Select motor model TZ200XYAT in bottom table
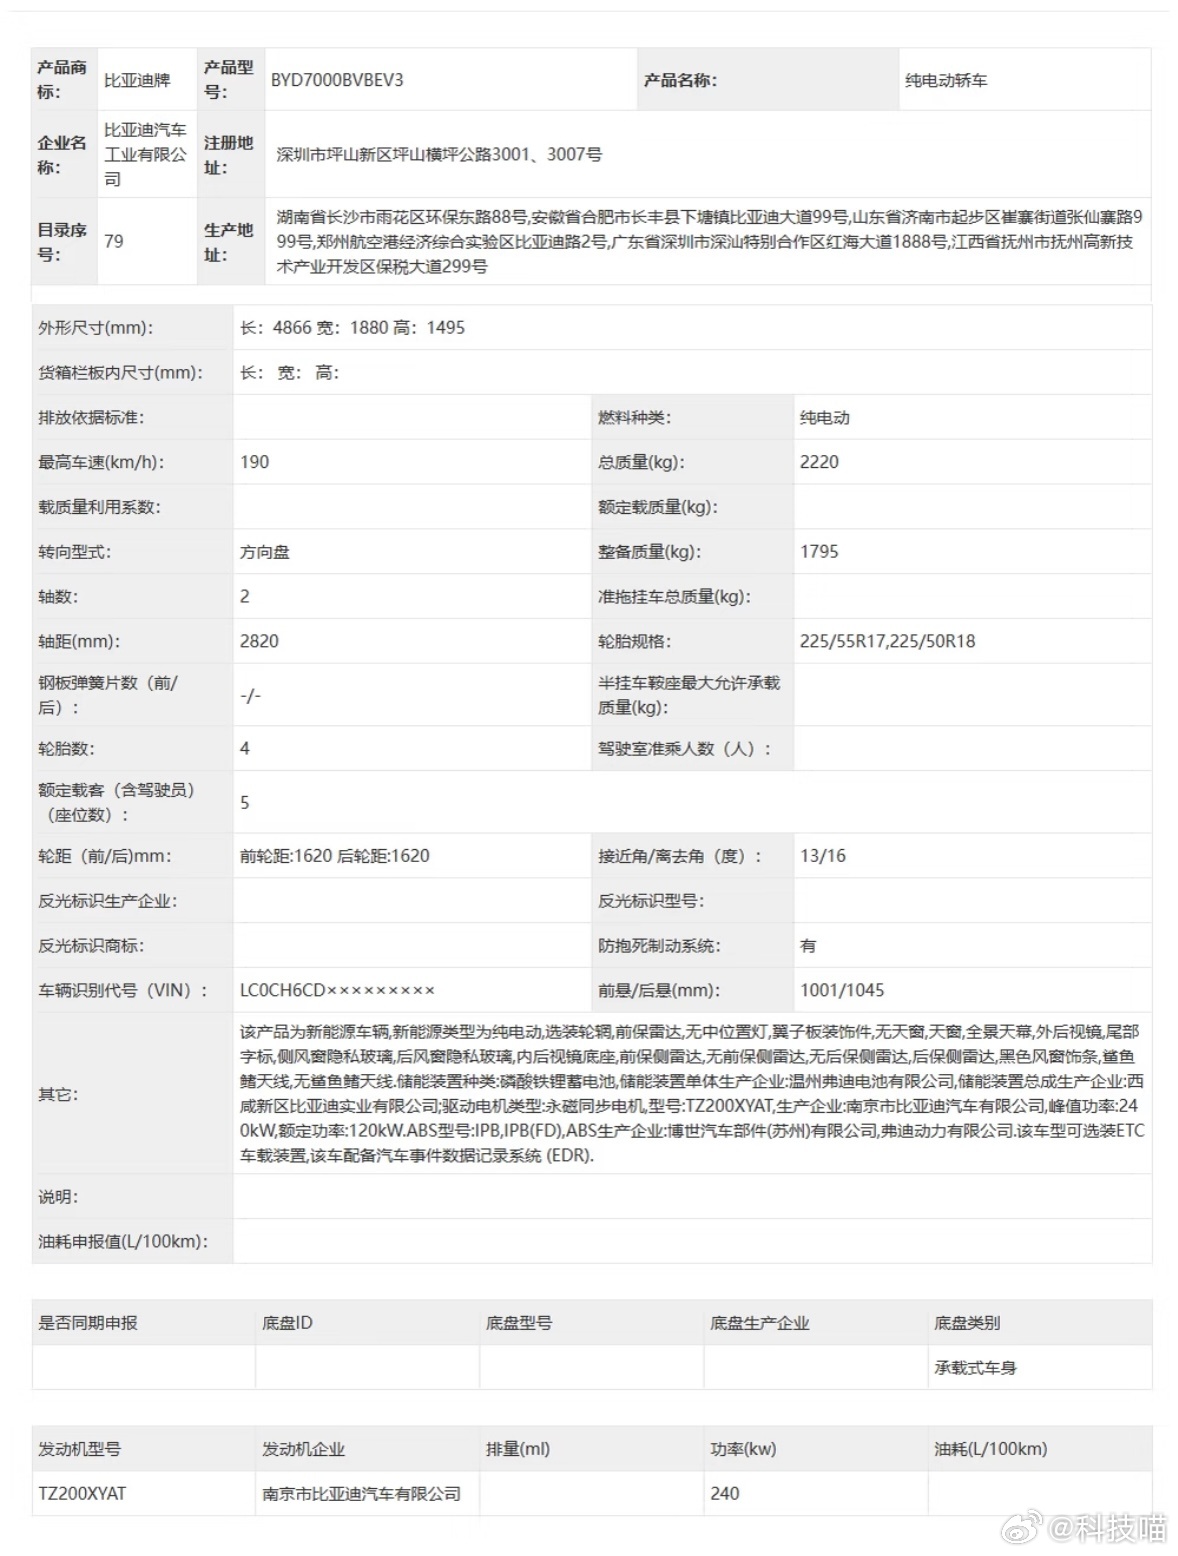The image size is (1178, 1556). (82, 1494)
